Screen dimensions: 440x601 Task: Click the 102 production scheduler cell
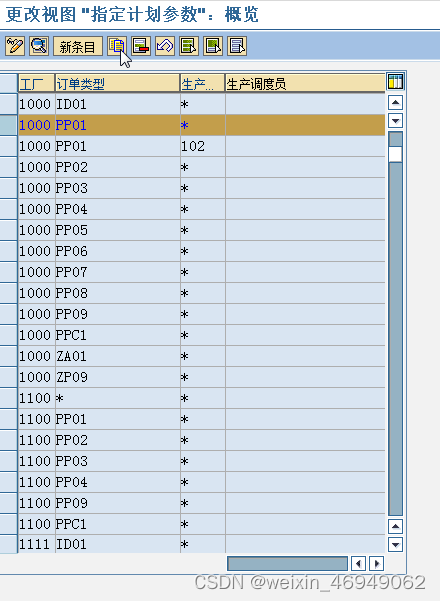202,146
